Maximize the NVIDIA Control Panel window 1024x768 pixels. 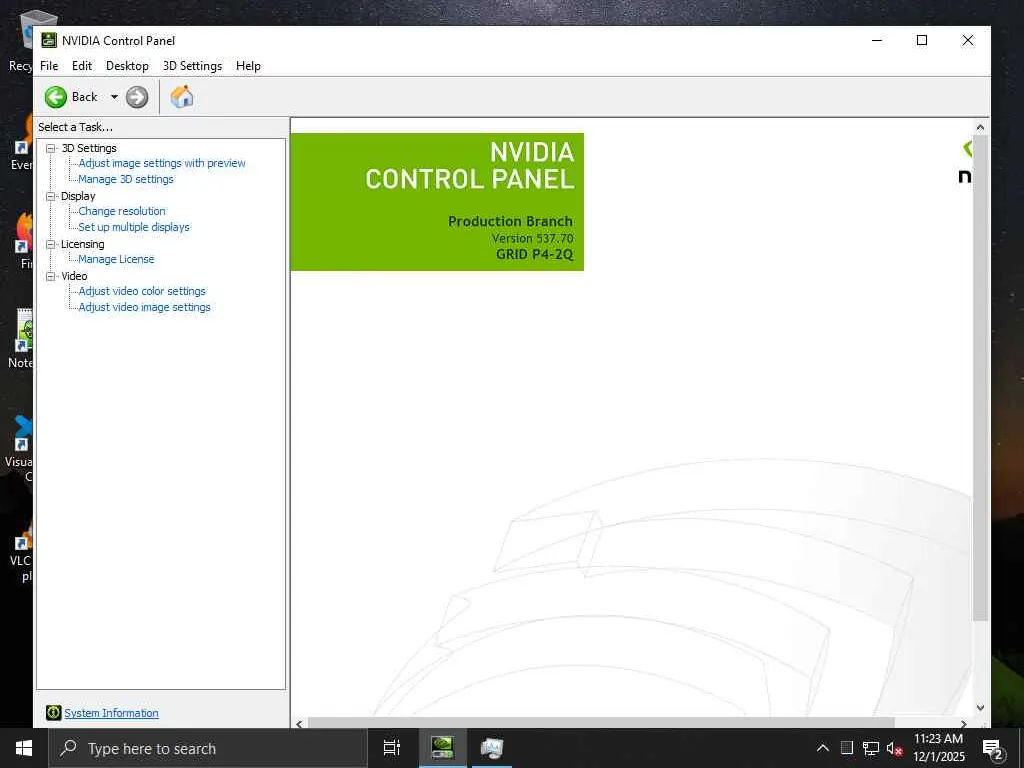922,40
